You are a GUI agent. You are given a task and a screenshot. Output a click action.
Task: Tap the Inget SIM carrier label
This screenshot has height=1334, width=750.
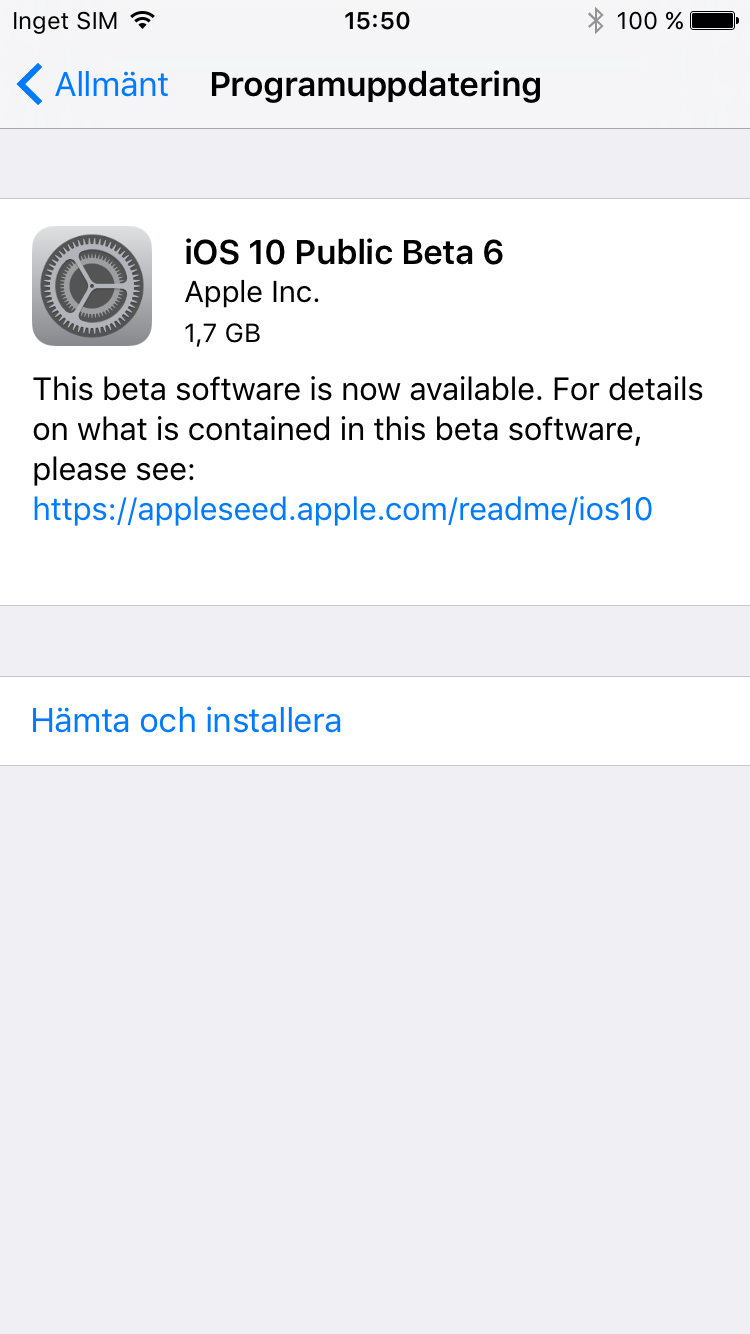click(65, 20)
